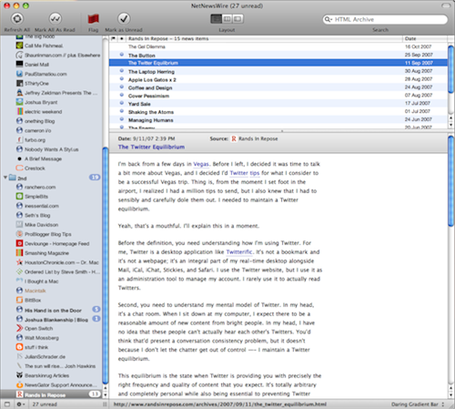455x409 pixels.
Task: Click the electric weekend feed icon
Action: click(20, 111)
